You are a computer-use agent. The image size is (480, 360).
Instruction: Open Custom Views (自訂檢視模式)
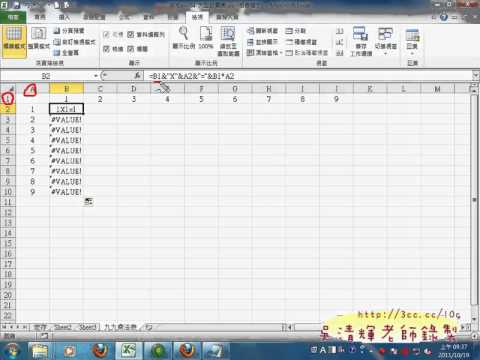pyautogui.click(x=75, y=42)
